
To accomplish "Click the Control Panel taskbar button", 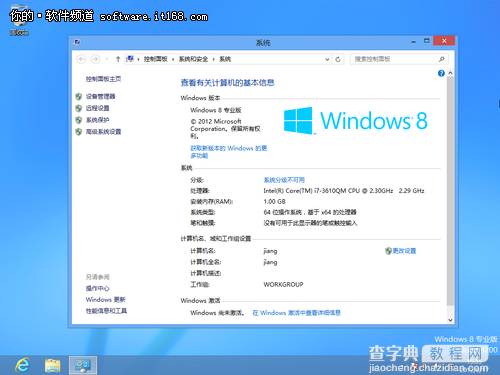I will pyautogui.click(x=83, y=365).
